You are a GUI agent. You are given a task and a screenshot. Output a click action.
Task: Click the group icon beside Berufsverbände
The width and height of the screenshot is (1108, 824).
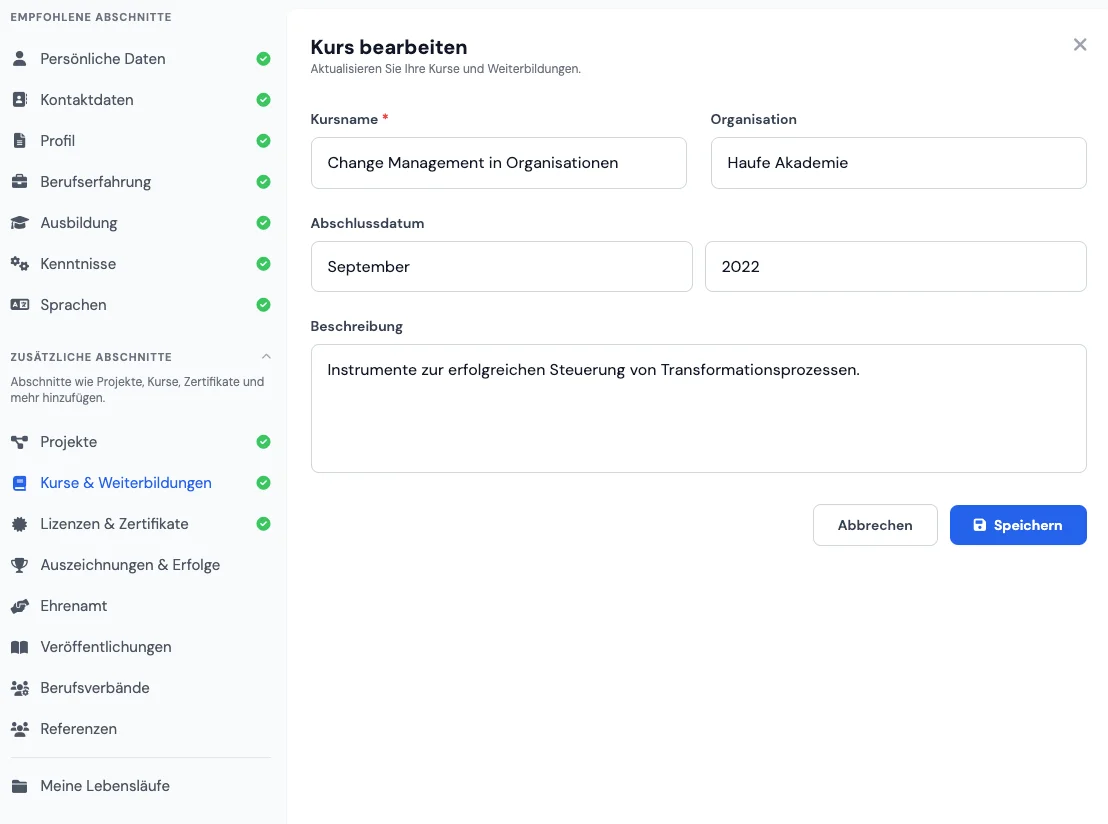(20, 688)
